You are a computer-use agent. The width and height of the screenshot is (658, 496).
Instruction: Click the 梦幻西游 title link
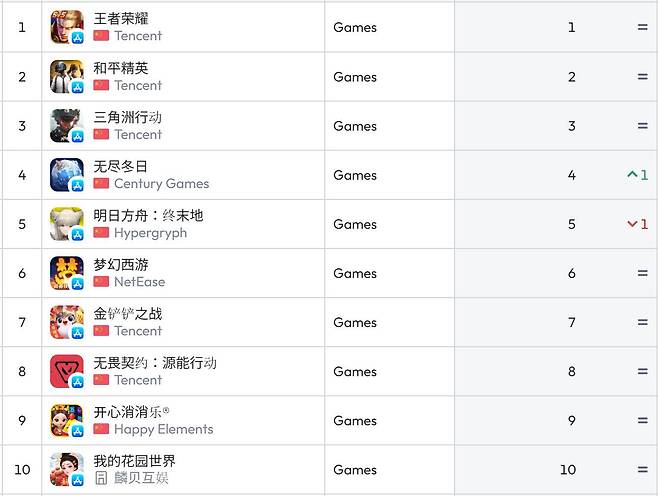(121, 264)
